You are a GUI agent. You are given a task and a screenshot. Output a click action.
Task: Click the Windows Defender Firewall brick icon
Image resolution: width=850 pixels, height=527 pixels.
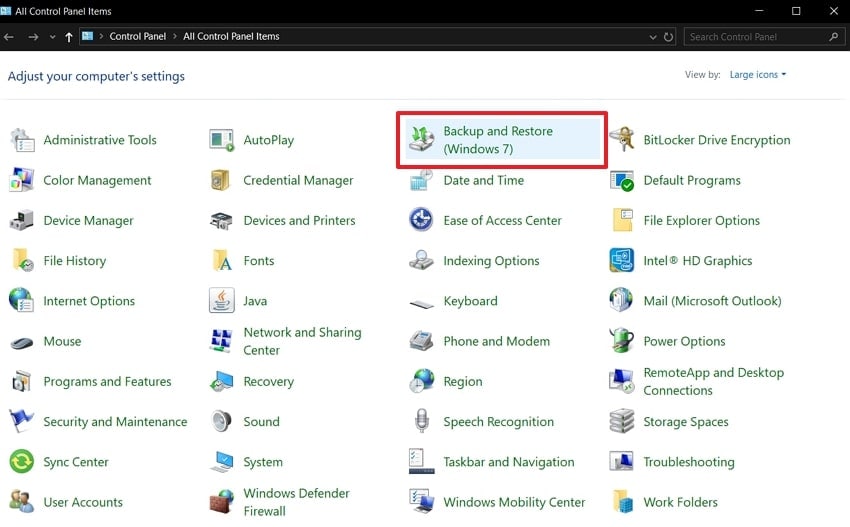pyautogui.click(x=222, y=502)
